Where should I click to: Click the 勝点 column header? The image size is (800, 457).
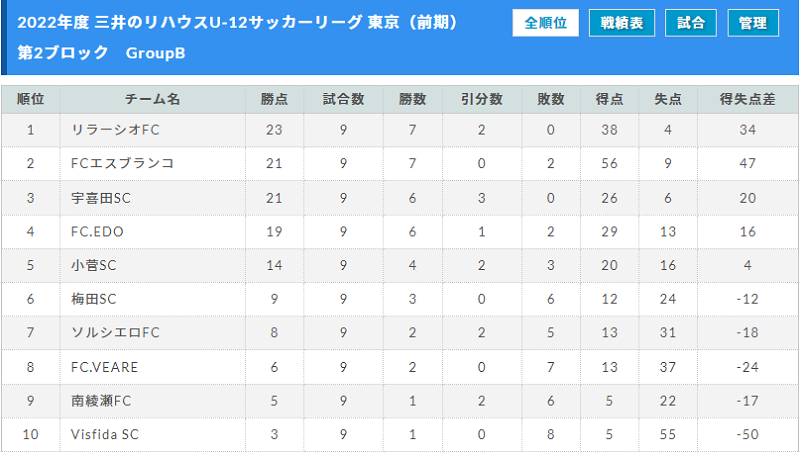click(x=274, y=99)
